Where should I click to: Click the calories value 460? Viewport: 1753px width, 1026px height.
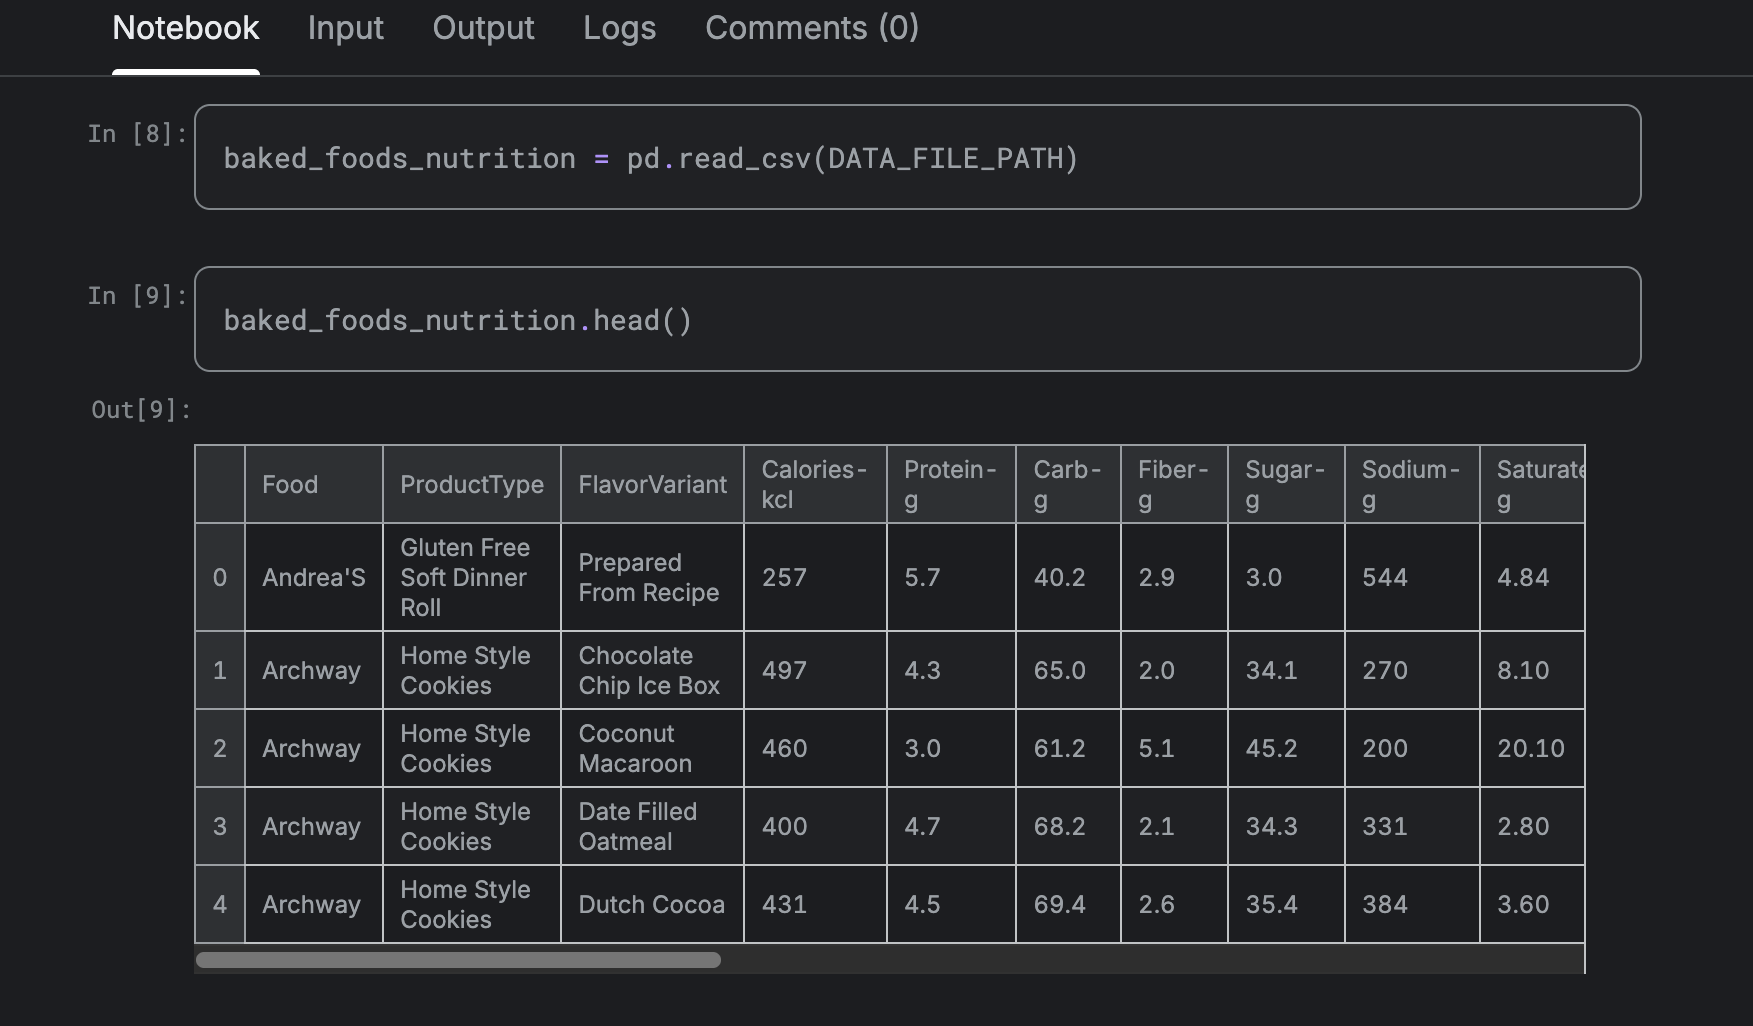[x=815, y=748]
